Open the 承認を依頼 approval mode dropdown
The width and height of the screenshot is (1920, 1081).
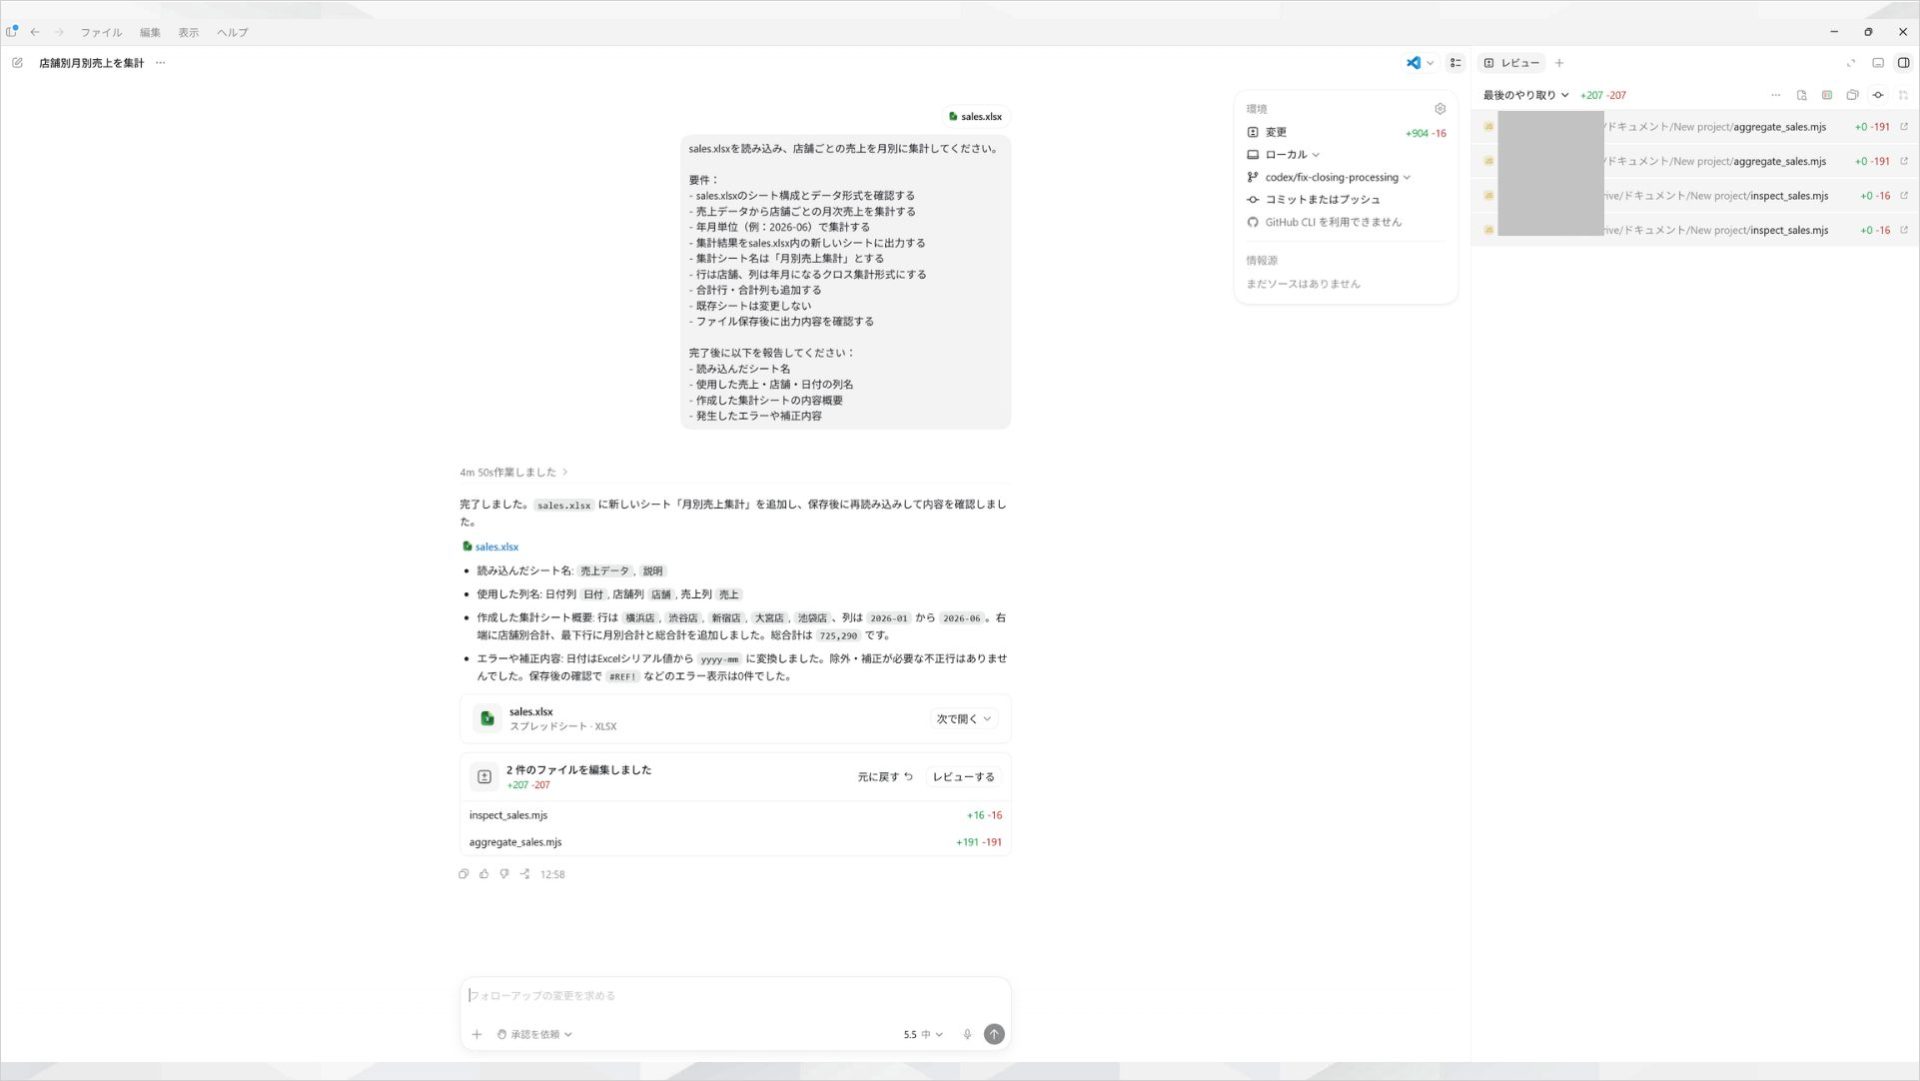pos(535,1035)
